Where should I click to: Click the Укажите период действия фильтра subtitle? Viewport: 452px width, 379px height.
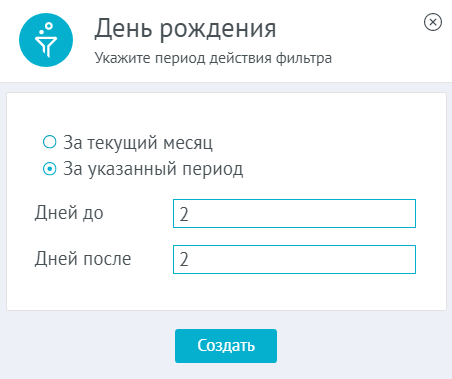click(213, 58)
